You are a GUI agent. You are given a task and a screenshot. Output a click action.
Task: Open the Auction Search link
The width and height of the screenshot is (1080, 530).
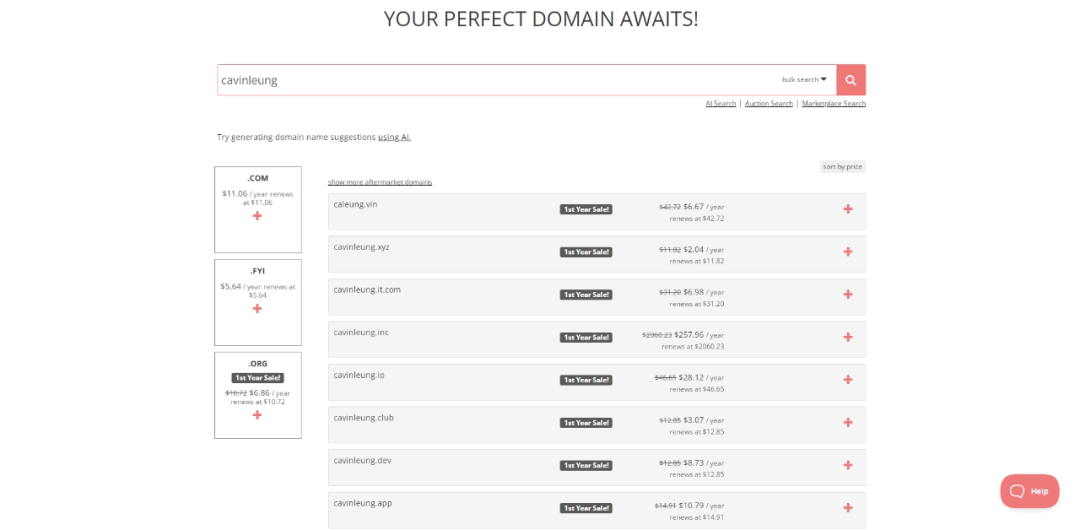coord(768,104)
